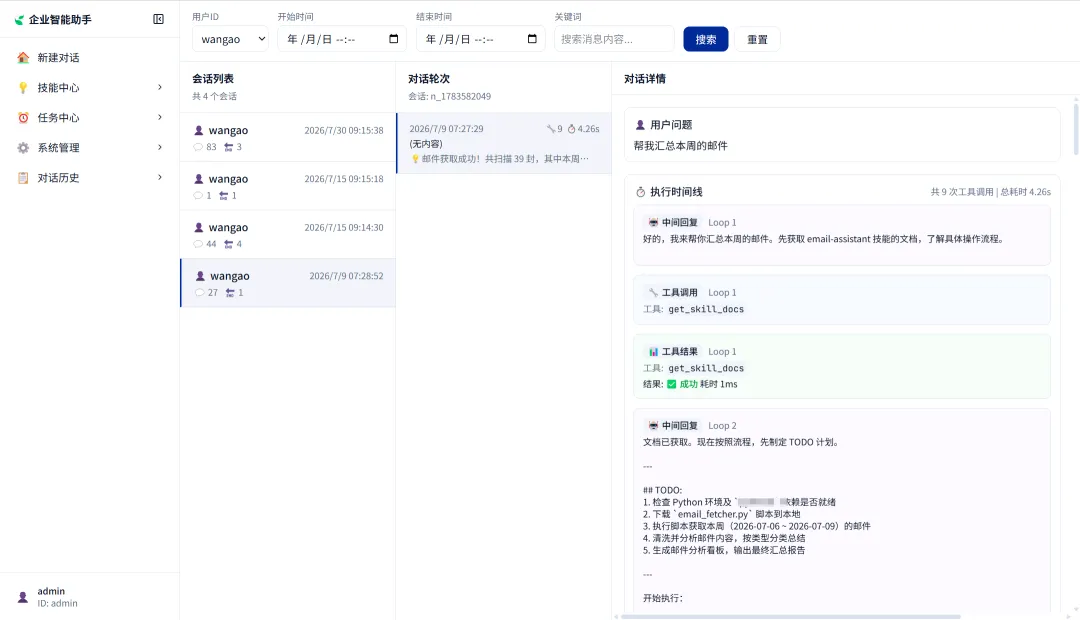The width and height of the screenshot is (1080, 620).
Task: Open 任务中心 in the sidebar
Action: (90, 118)
